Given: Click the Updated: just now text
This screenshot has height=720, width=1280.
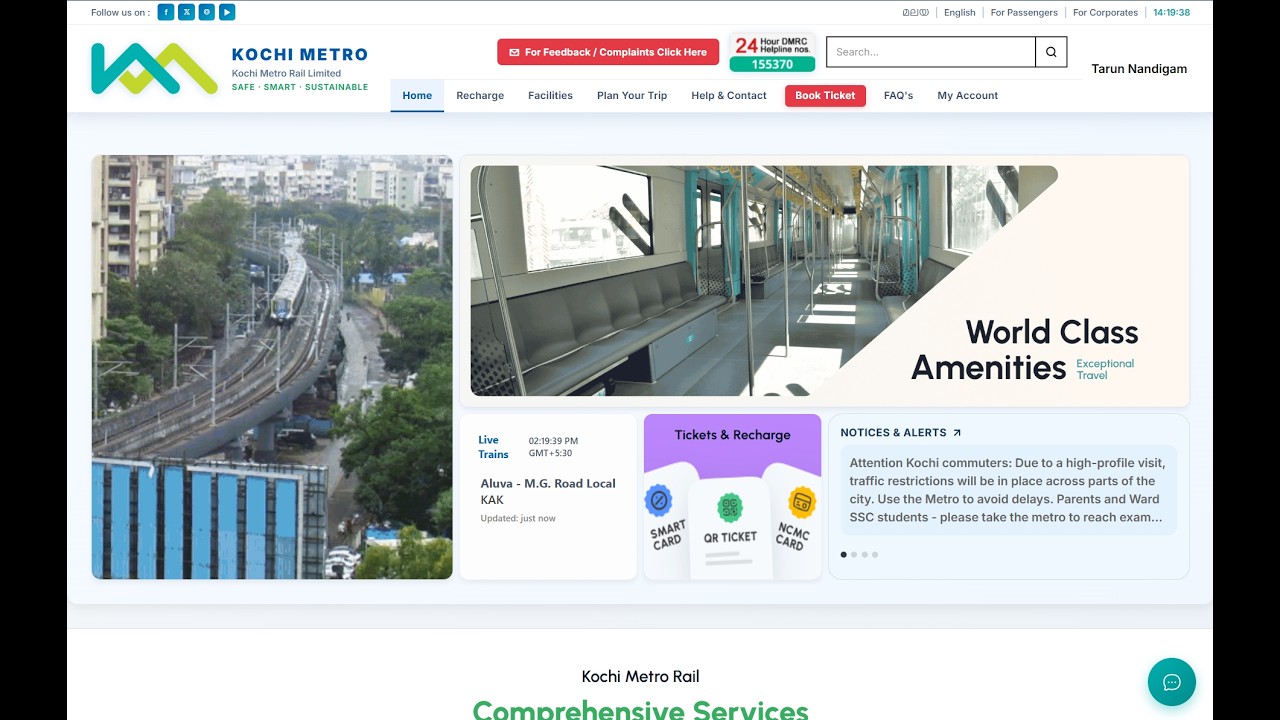Looking at the screenshot, I should [518, 518].
